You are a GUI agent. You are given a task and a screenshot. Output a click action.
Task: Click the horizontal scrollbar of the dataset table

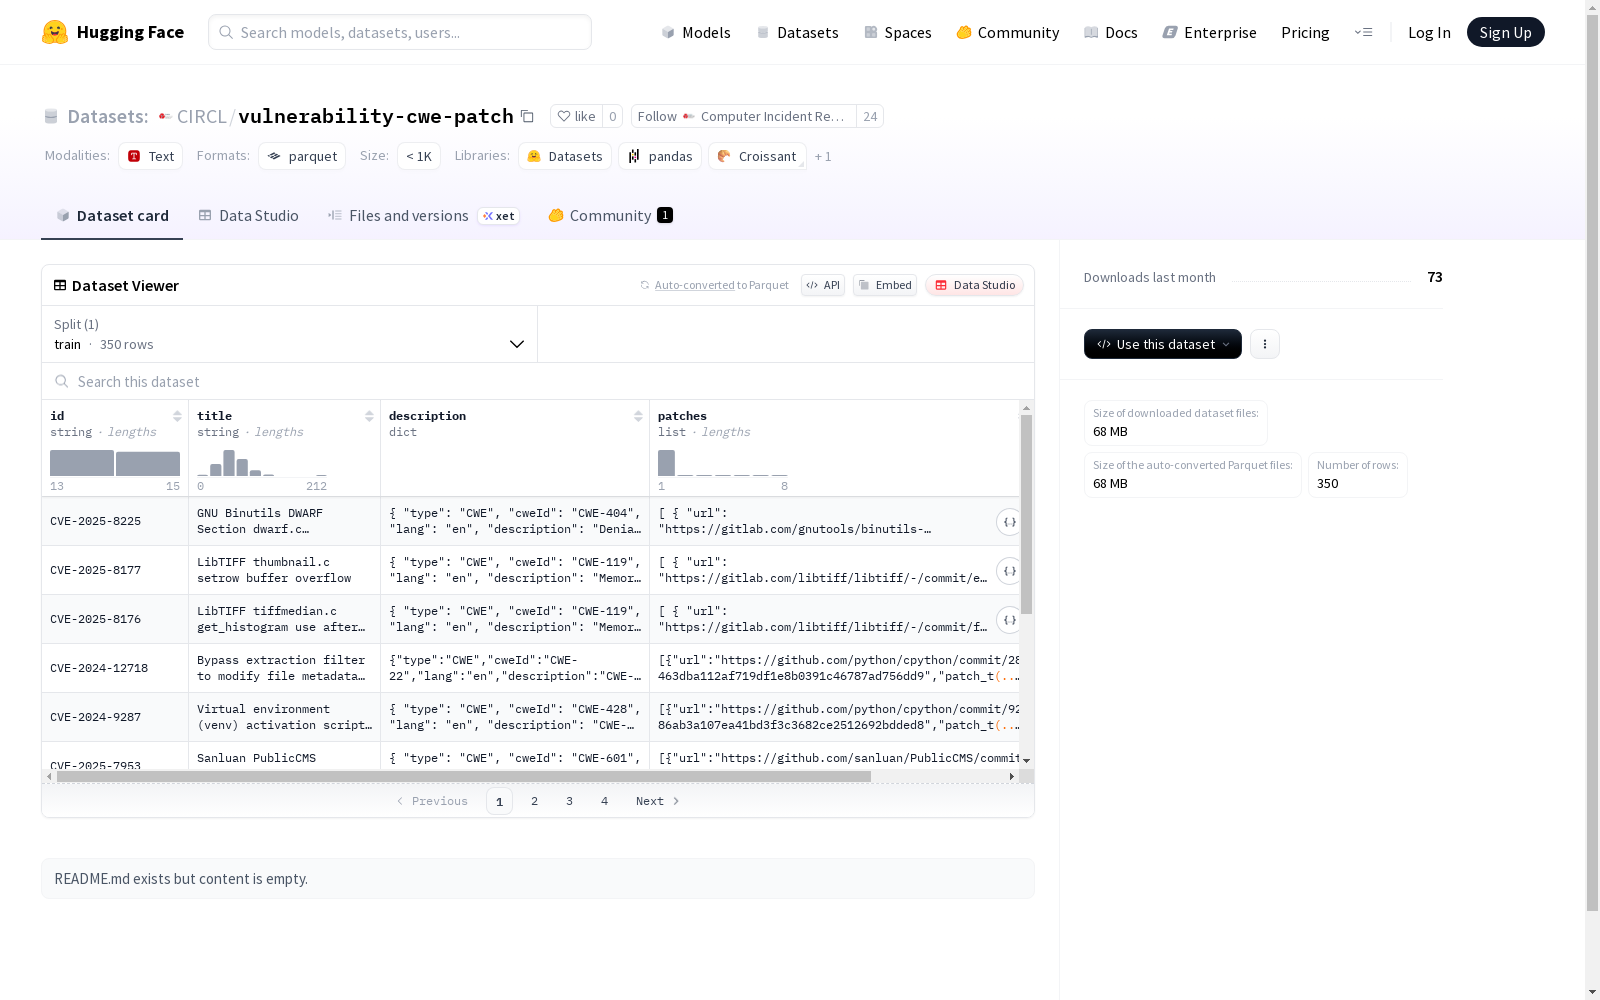pyautogui.click(x=464, y=776)
